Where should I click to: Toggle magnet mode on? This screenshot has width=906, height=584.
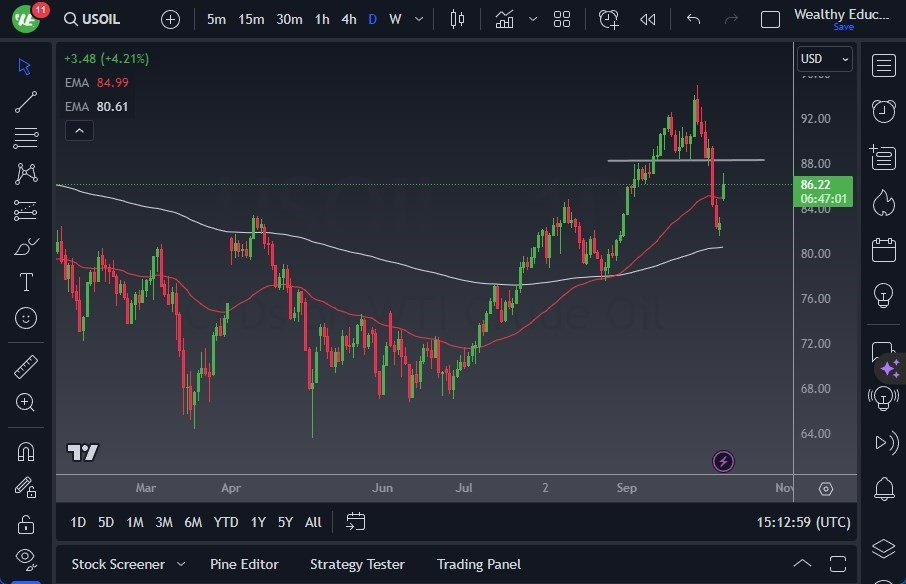(x=26, y=451)
